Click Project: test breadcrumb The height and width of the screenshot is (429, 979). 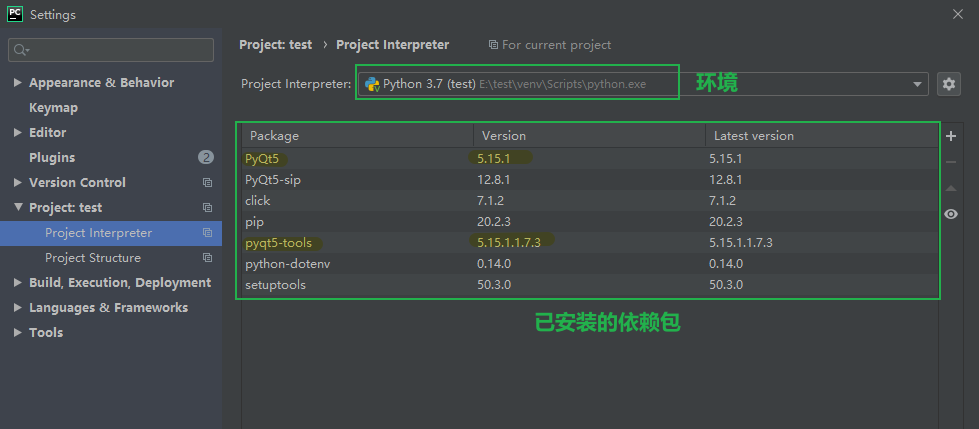[x=275, y=45]
